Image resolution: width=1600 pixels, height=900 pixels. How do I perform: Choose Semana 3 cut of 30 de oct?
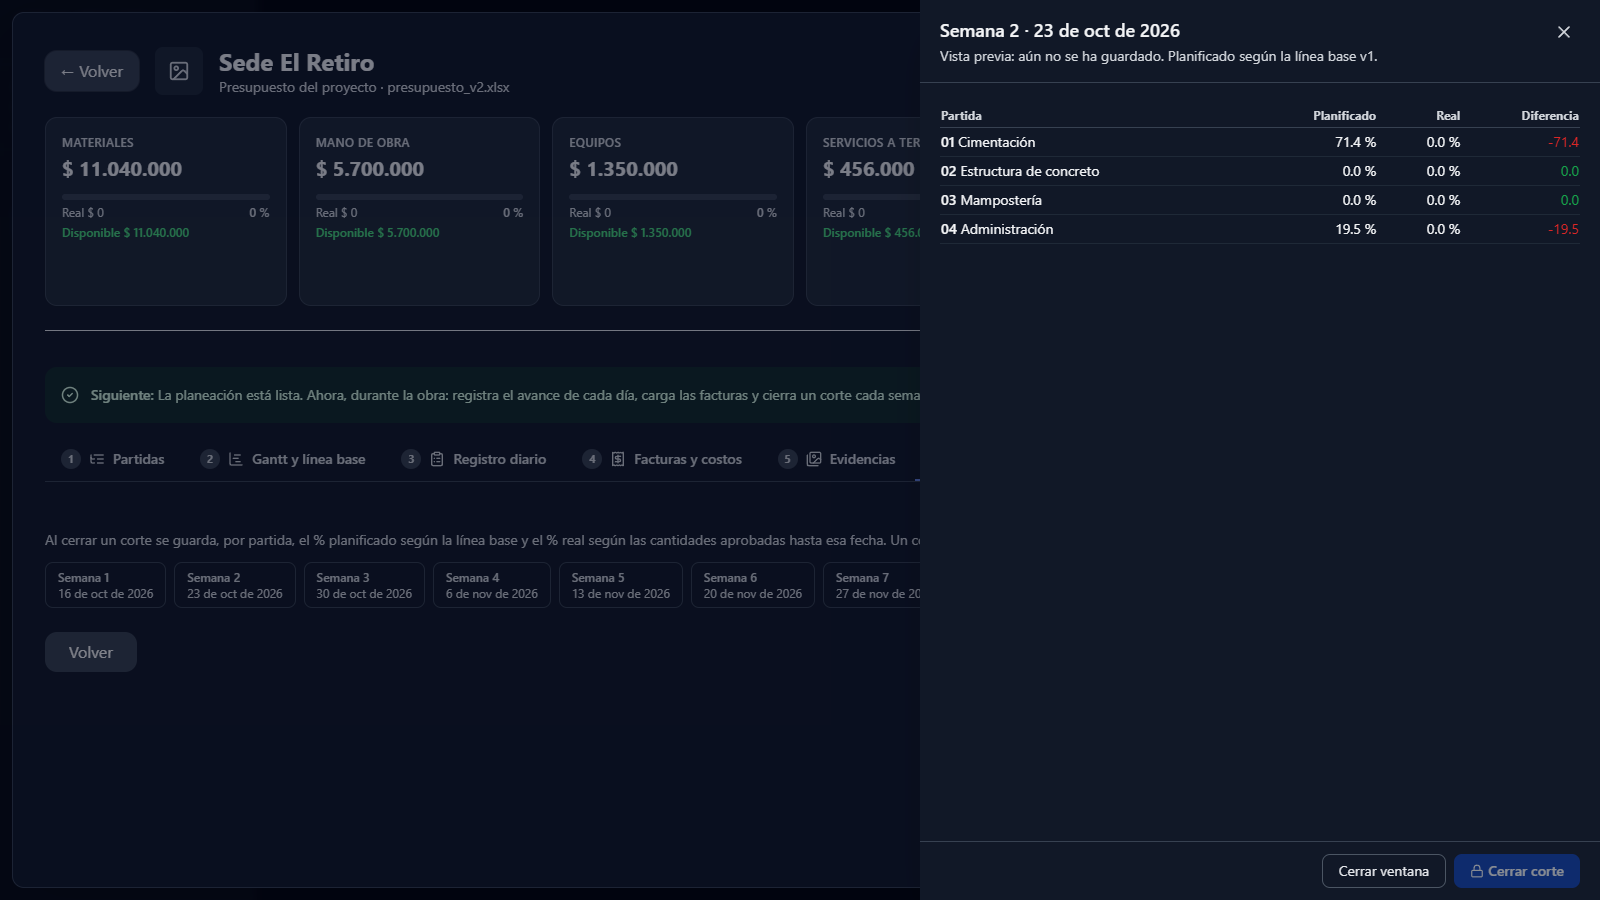point(364,585)
